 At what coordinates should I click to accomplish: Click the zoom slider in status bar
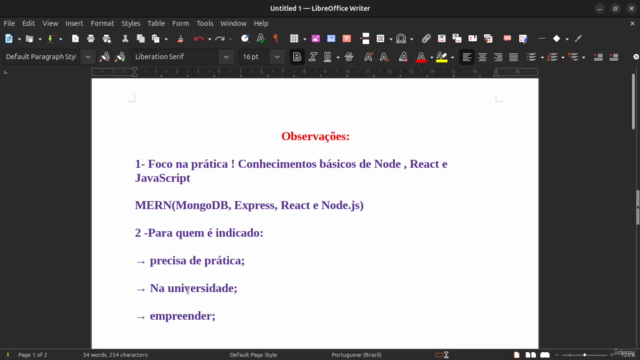click(x=584, y=355)
